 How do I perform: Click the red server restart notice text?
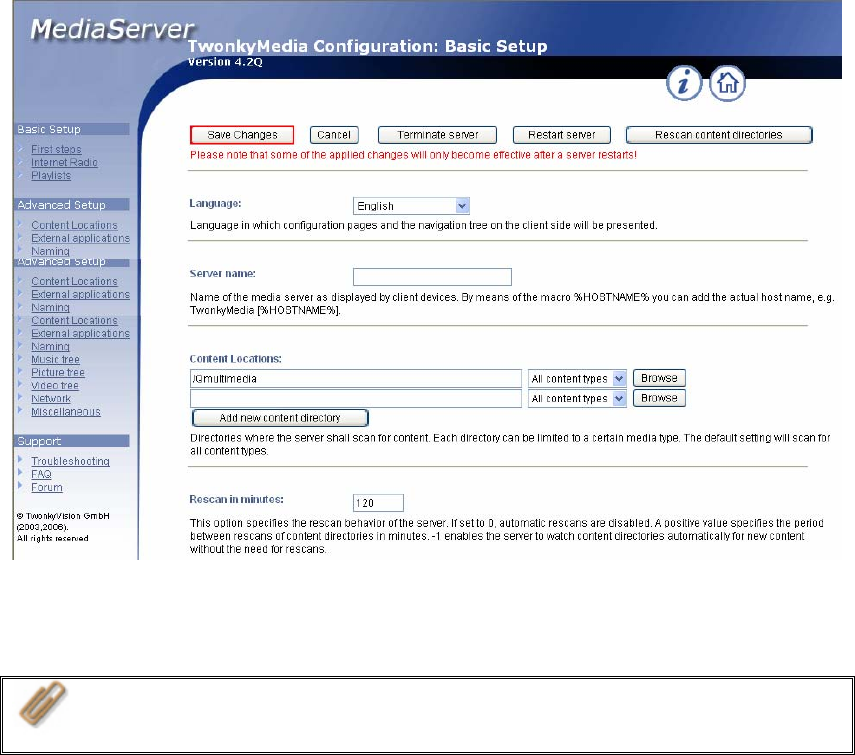pos(413,155)
